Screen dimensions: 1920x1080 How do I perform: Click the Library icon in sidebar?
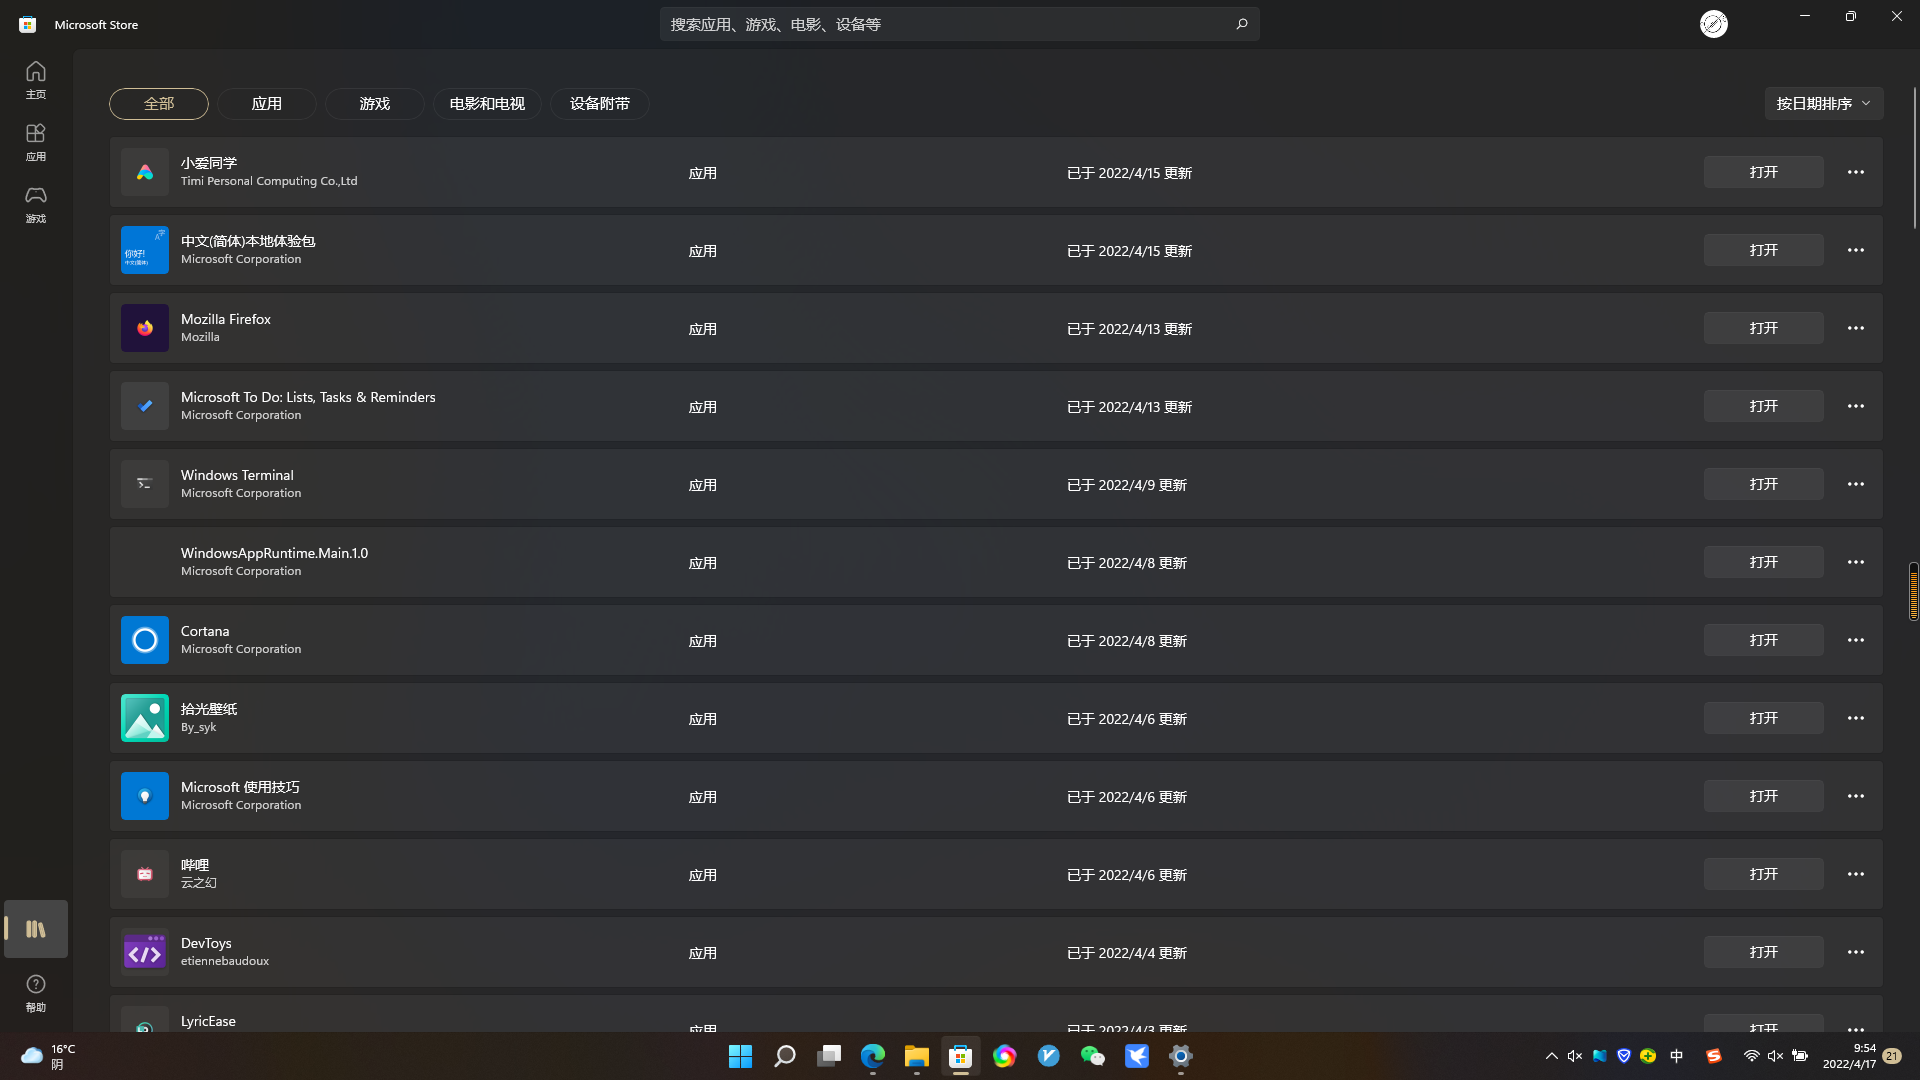(x=36, y=929)
